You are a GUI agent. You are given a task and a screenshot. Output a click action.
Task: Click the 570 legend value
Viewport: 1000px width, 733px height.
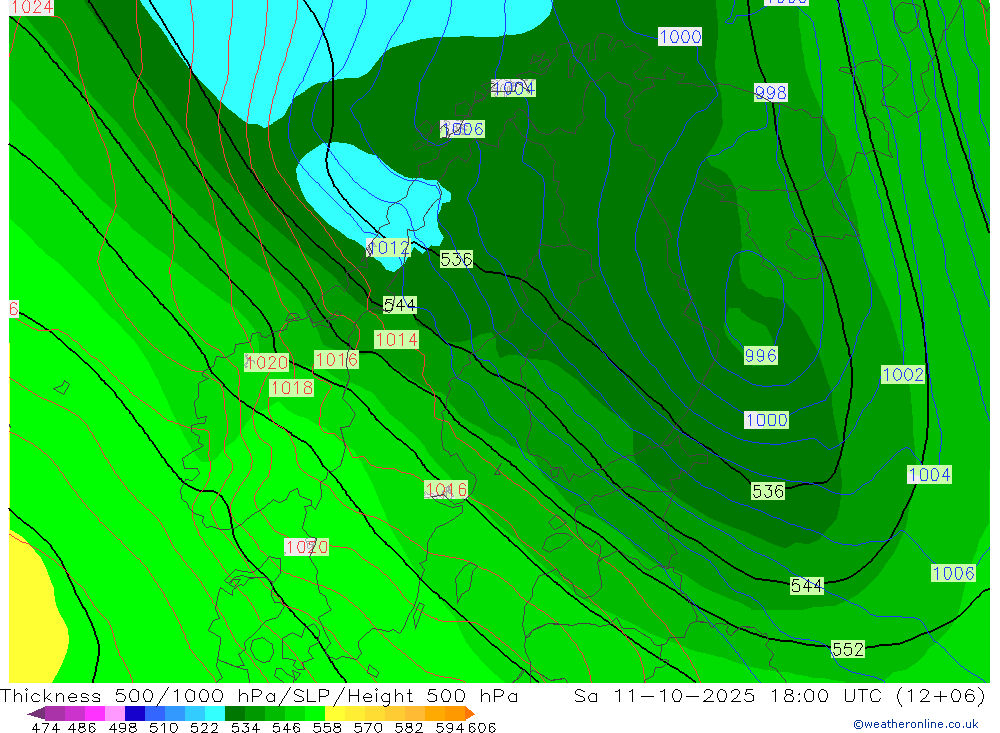click(x=367, y=728)
